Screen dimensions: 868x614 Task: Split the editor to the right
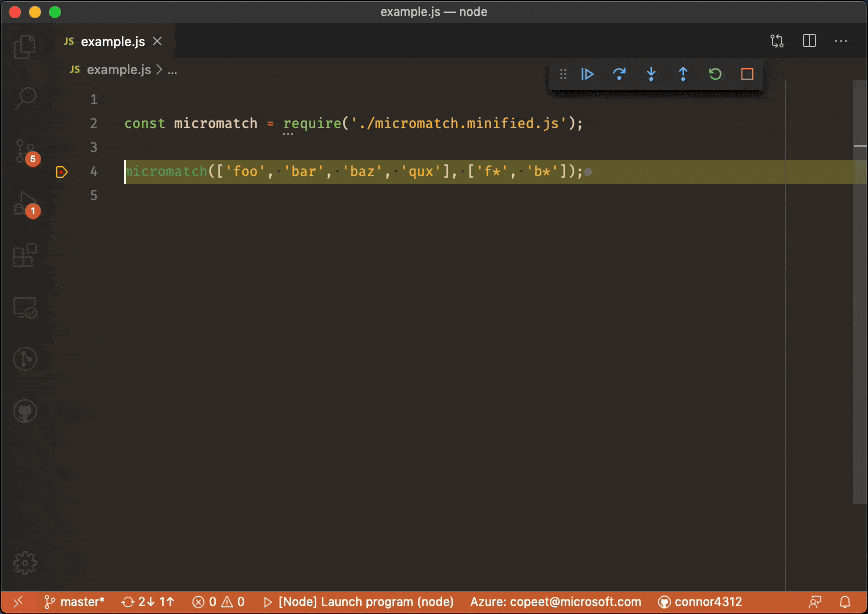pyautogui.click(x=809, y=41)
